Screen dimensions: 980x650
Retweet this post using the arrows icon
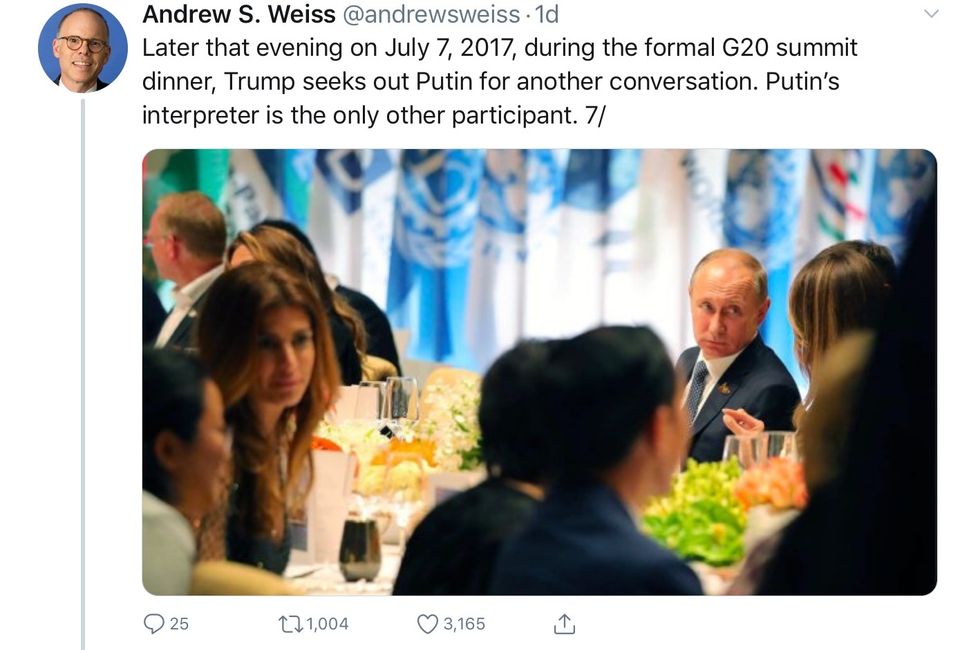[290, 624]
